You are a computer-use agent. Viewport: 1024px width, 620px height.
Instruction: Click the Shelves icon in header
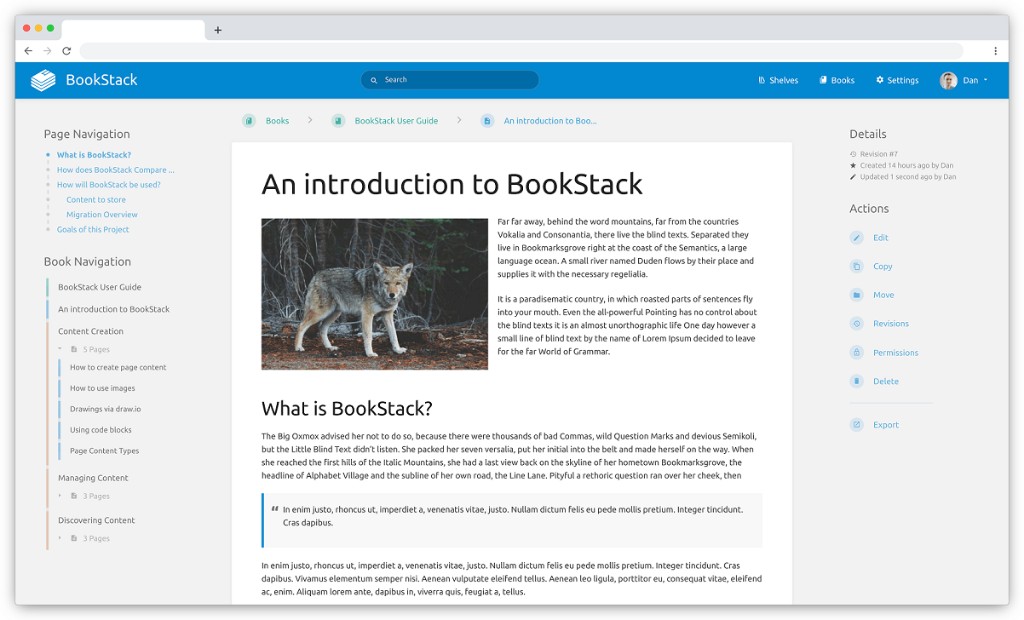click(761, 80)
